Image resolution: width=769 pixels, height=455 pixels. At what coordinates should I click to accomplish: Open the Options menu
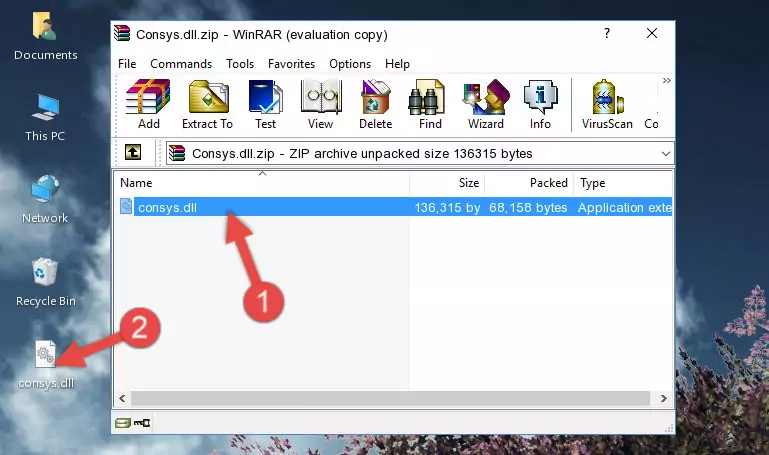[x=350, y=64]
